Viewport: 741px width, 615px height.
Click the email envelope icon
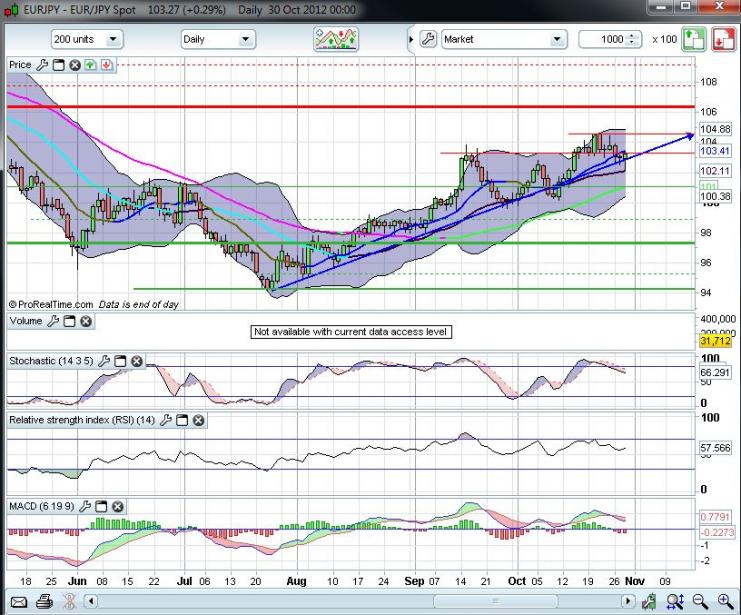click(x=17, y=601)
